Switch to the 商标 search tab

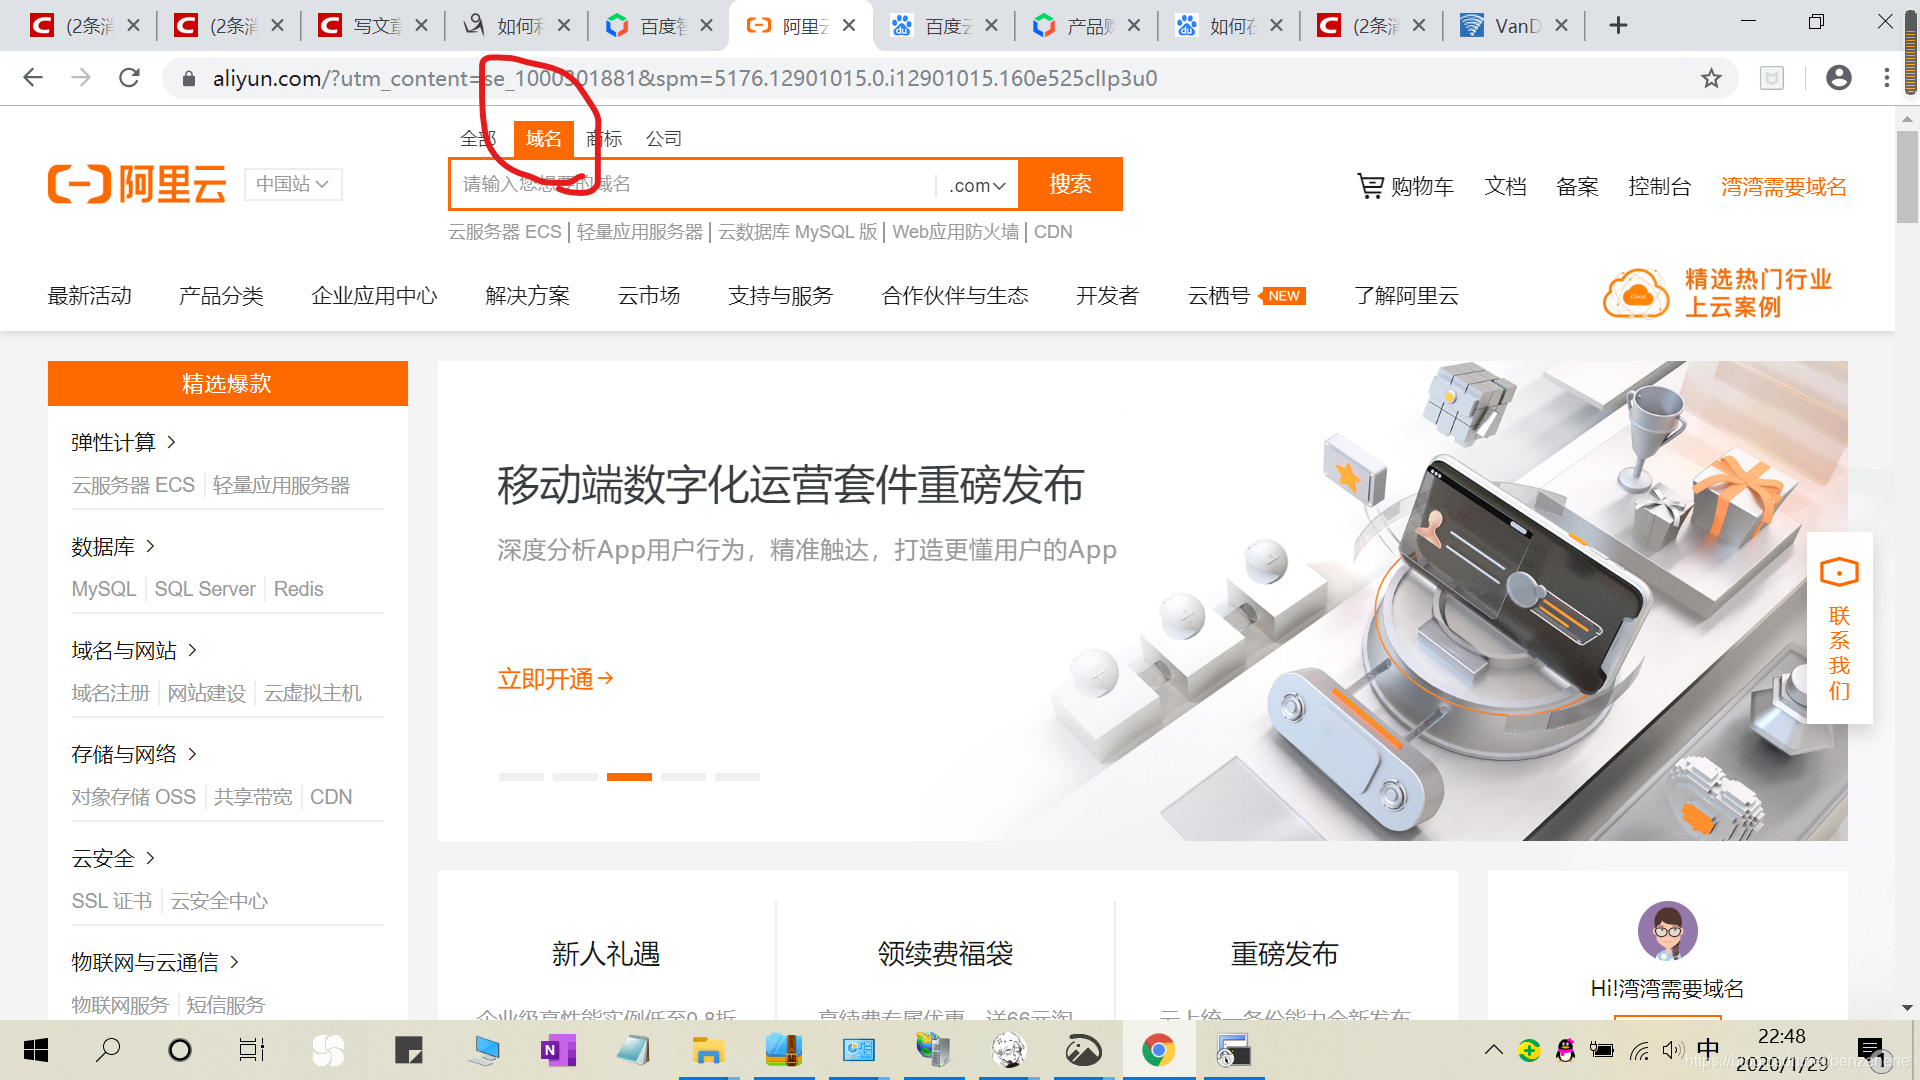[603, 139]
